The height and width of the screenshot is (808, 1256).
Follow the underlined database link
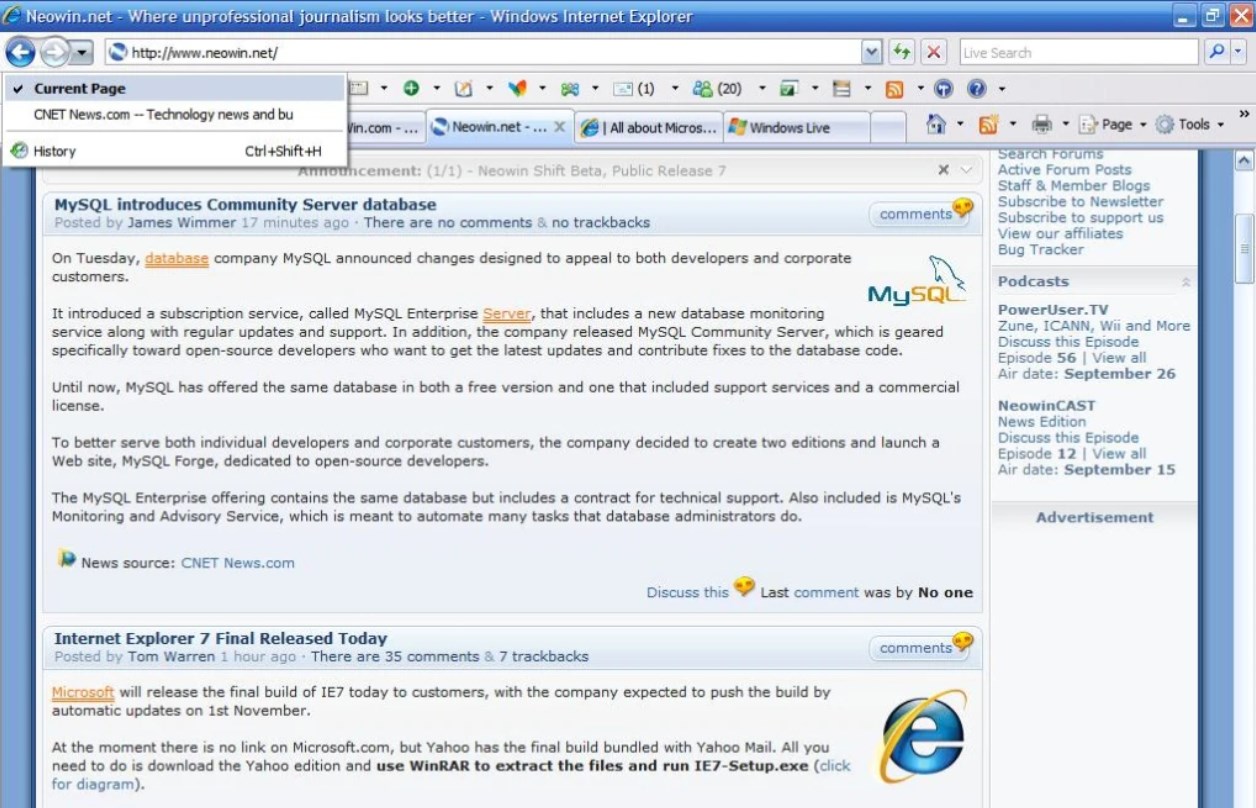pyautogui.click(x=177, y=258)
